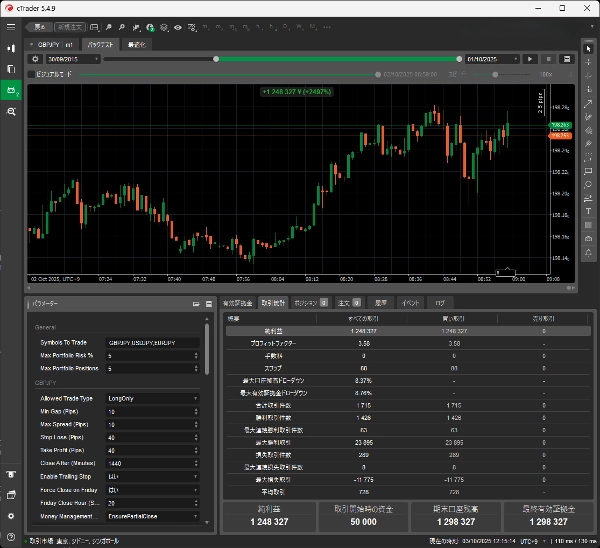Click the Symbols To Trade input field

(152, 342)
